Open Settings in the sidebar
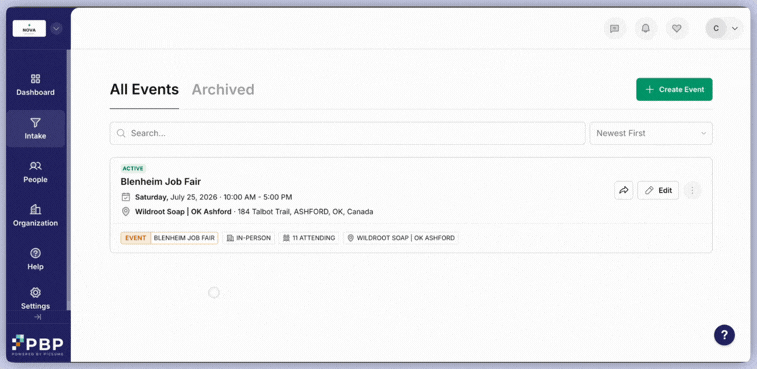 click(35, 298)
